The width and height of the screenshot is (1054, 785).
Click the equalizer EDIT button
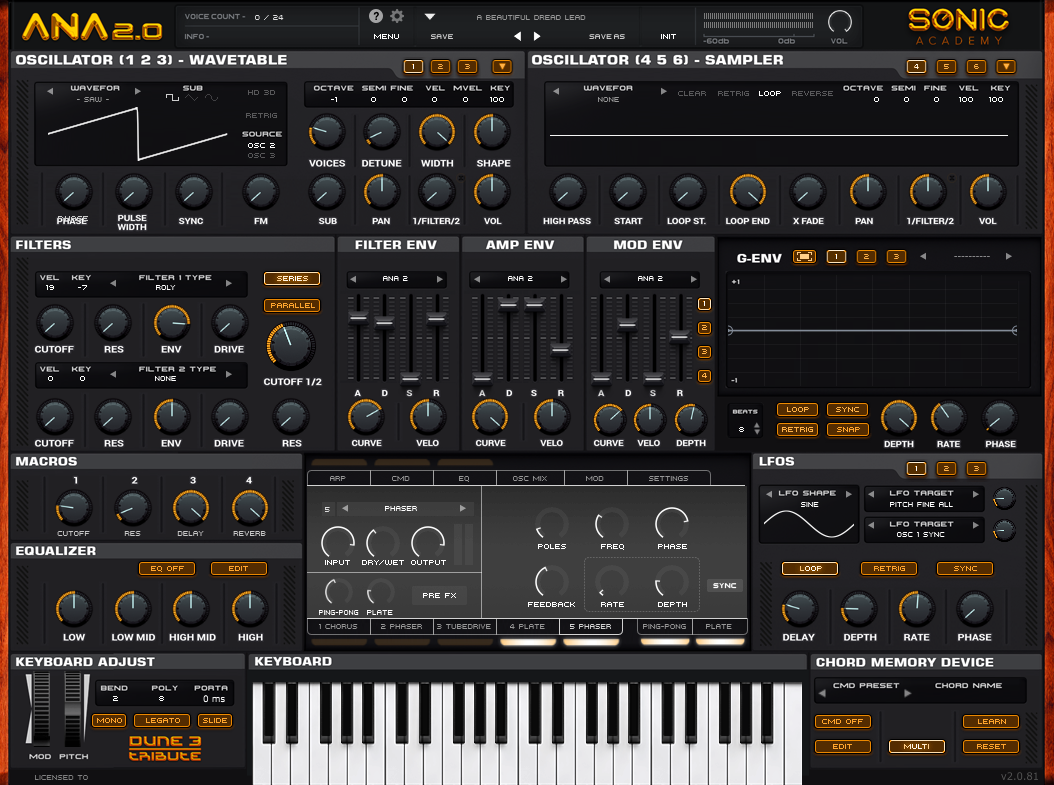pyautogui.click(x=239, y=569)
